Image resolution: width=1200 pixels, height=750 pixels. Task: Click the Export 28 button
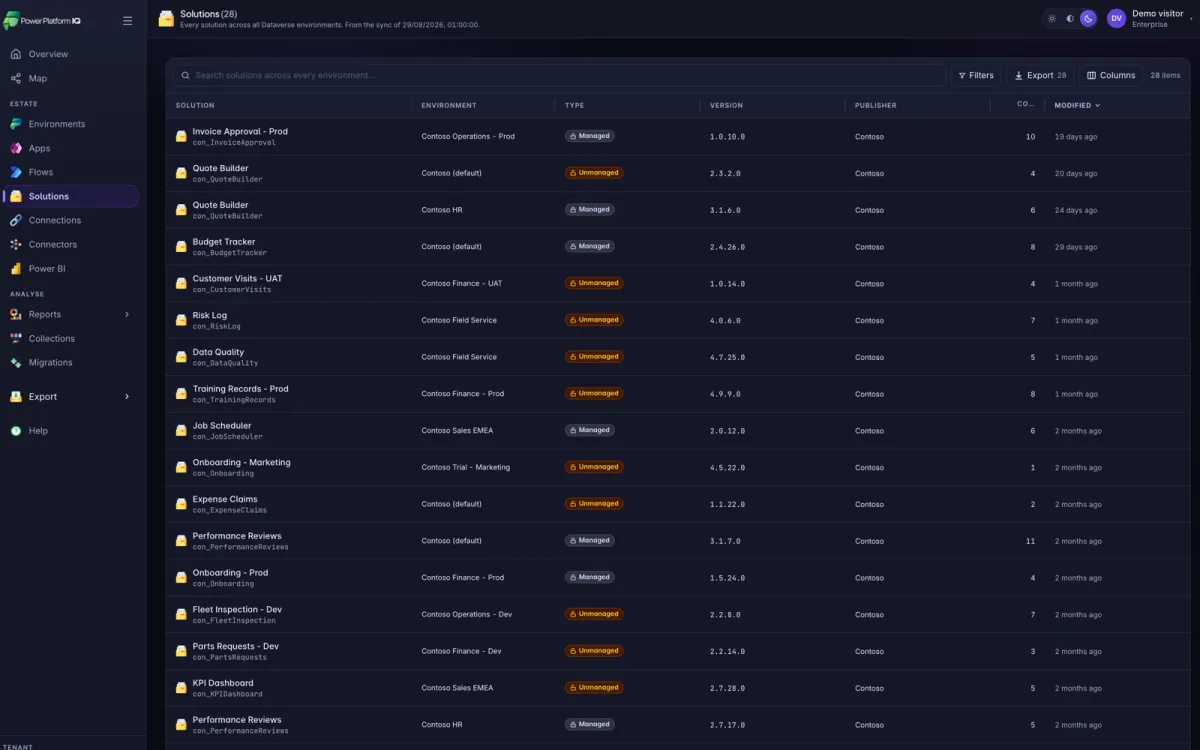pos(1040,75)
